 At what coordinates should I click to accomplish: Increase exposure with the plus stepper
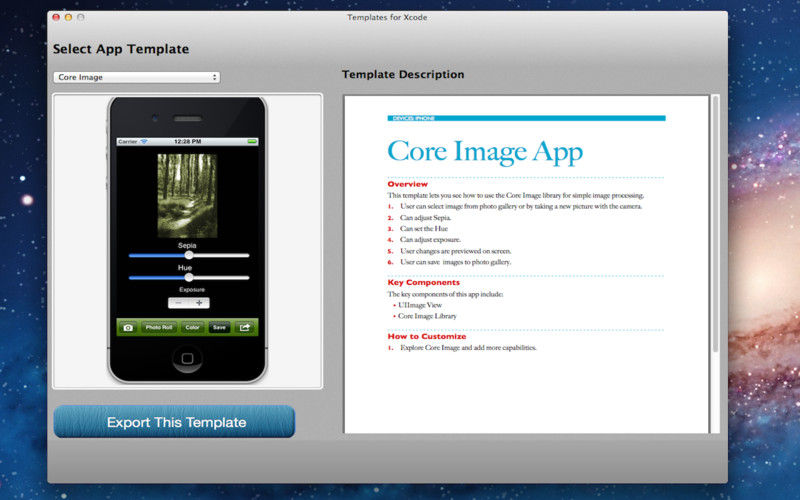(x=199, y=303)
